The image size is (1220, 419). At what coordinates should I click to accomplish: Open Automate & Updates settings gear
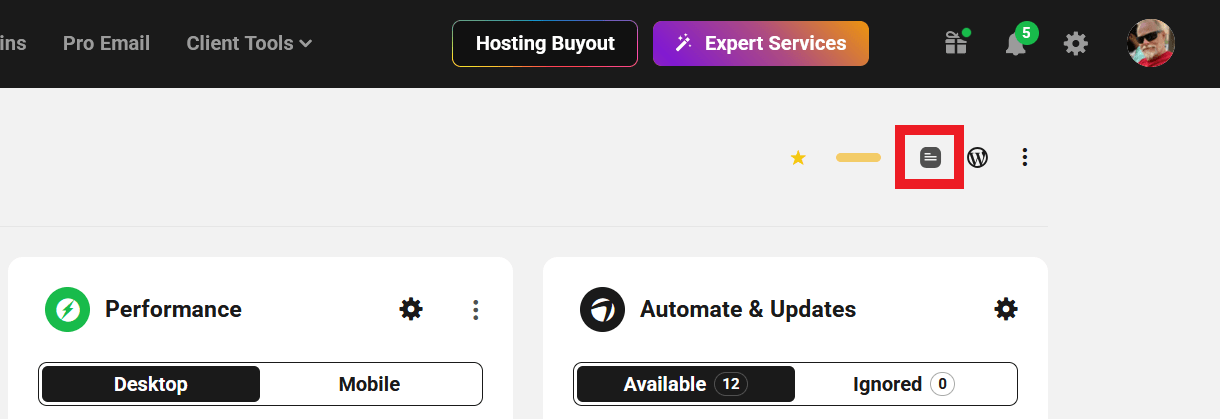click(x=1006, y=309)
